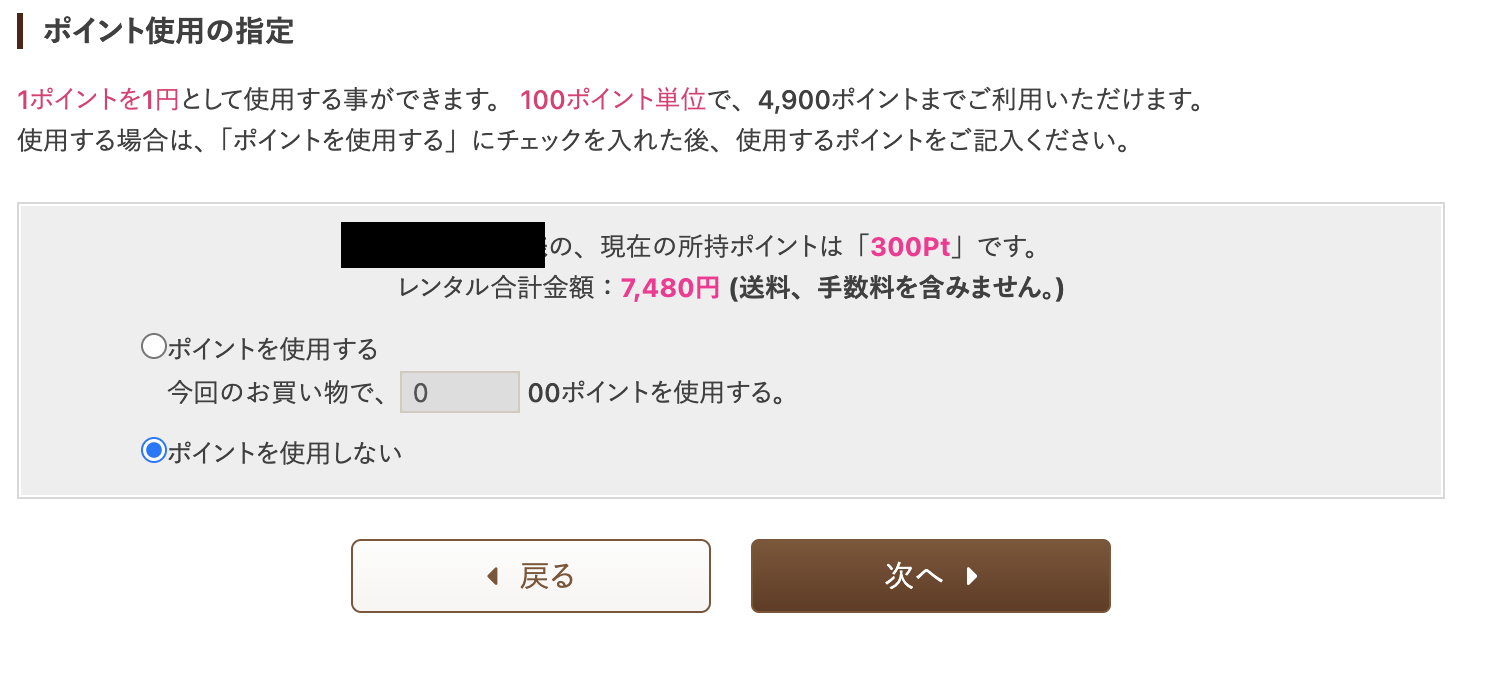The image size is (1510, 680).
Task: Select the 'ポイントを使用する' radio button
Action: click(154, 347)
